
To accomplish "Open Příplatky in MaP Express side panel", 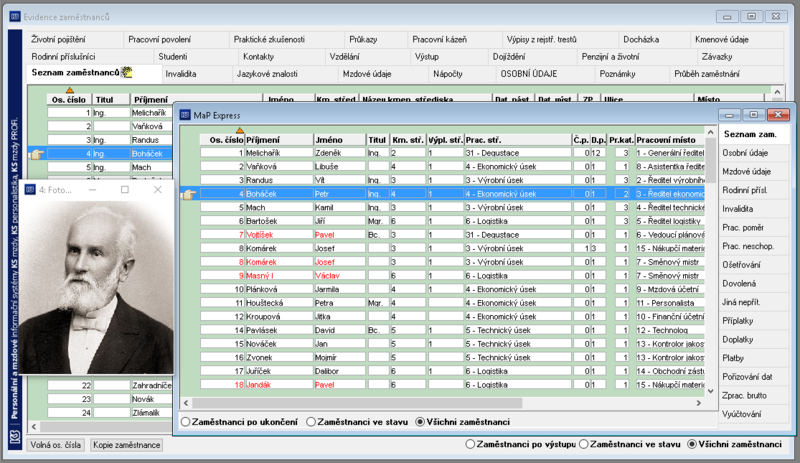I will click(754, 321).
